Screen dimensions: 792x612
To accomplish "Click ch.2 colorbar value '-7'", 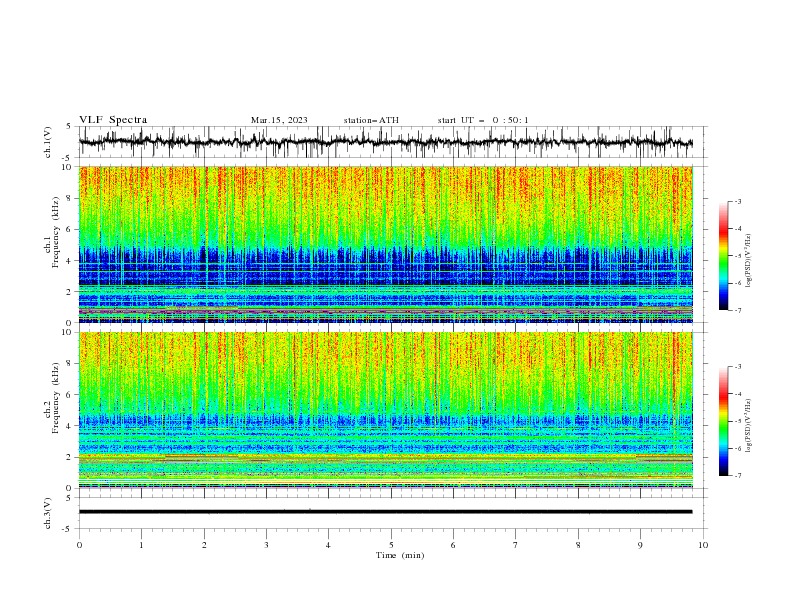I will click(737, 476).
